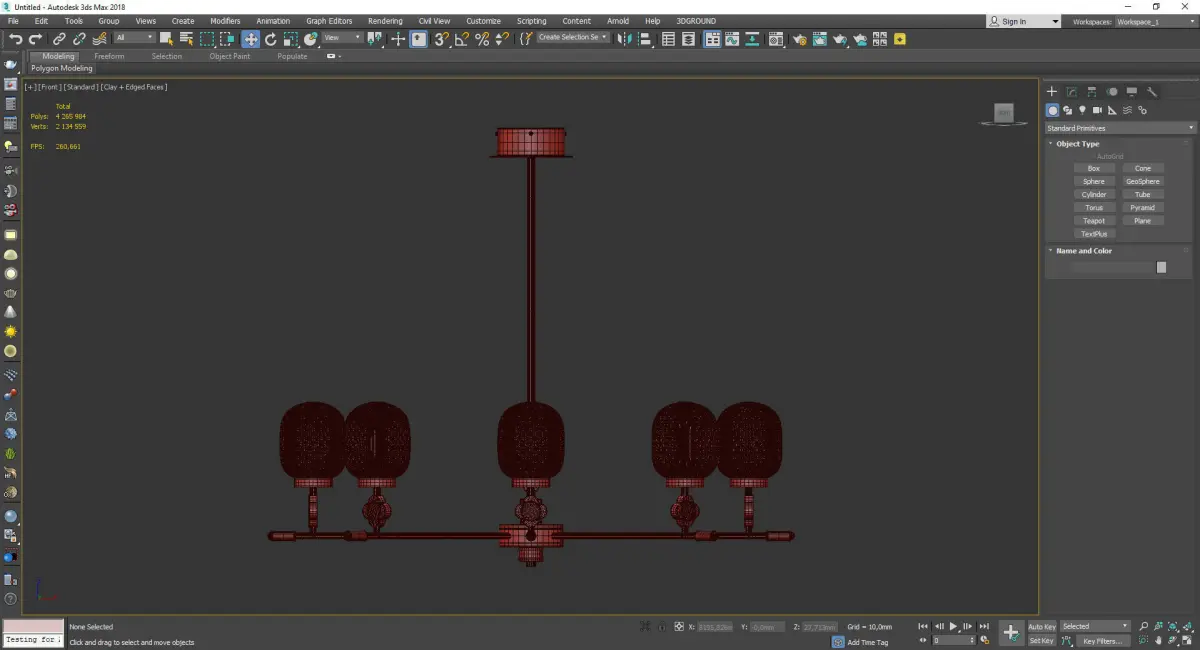Open the Rendered Frame Window icon

coord(819,39)
